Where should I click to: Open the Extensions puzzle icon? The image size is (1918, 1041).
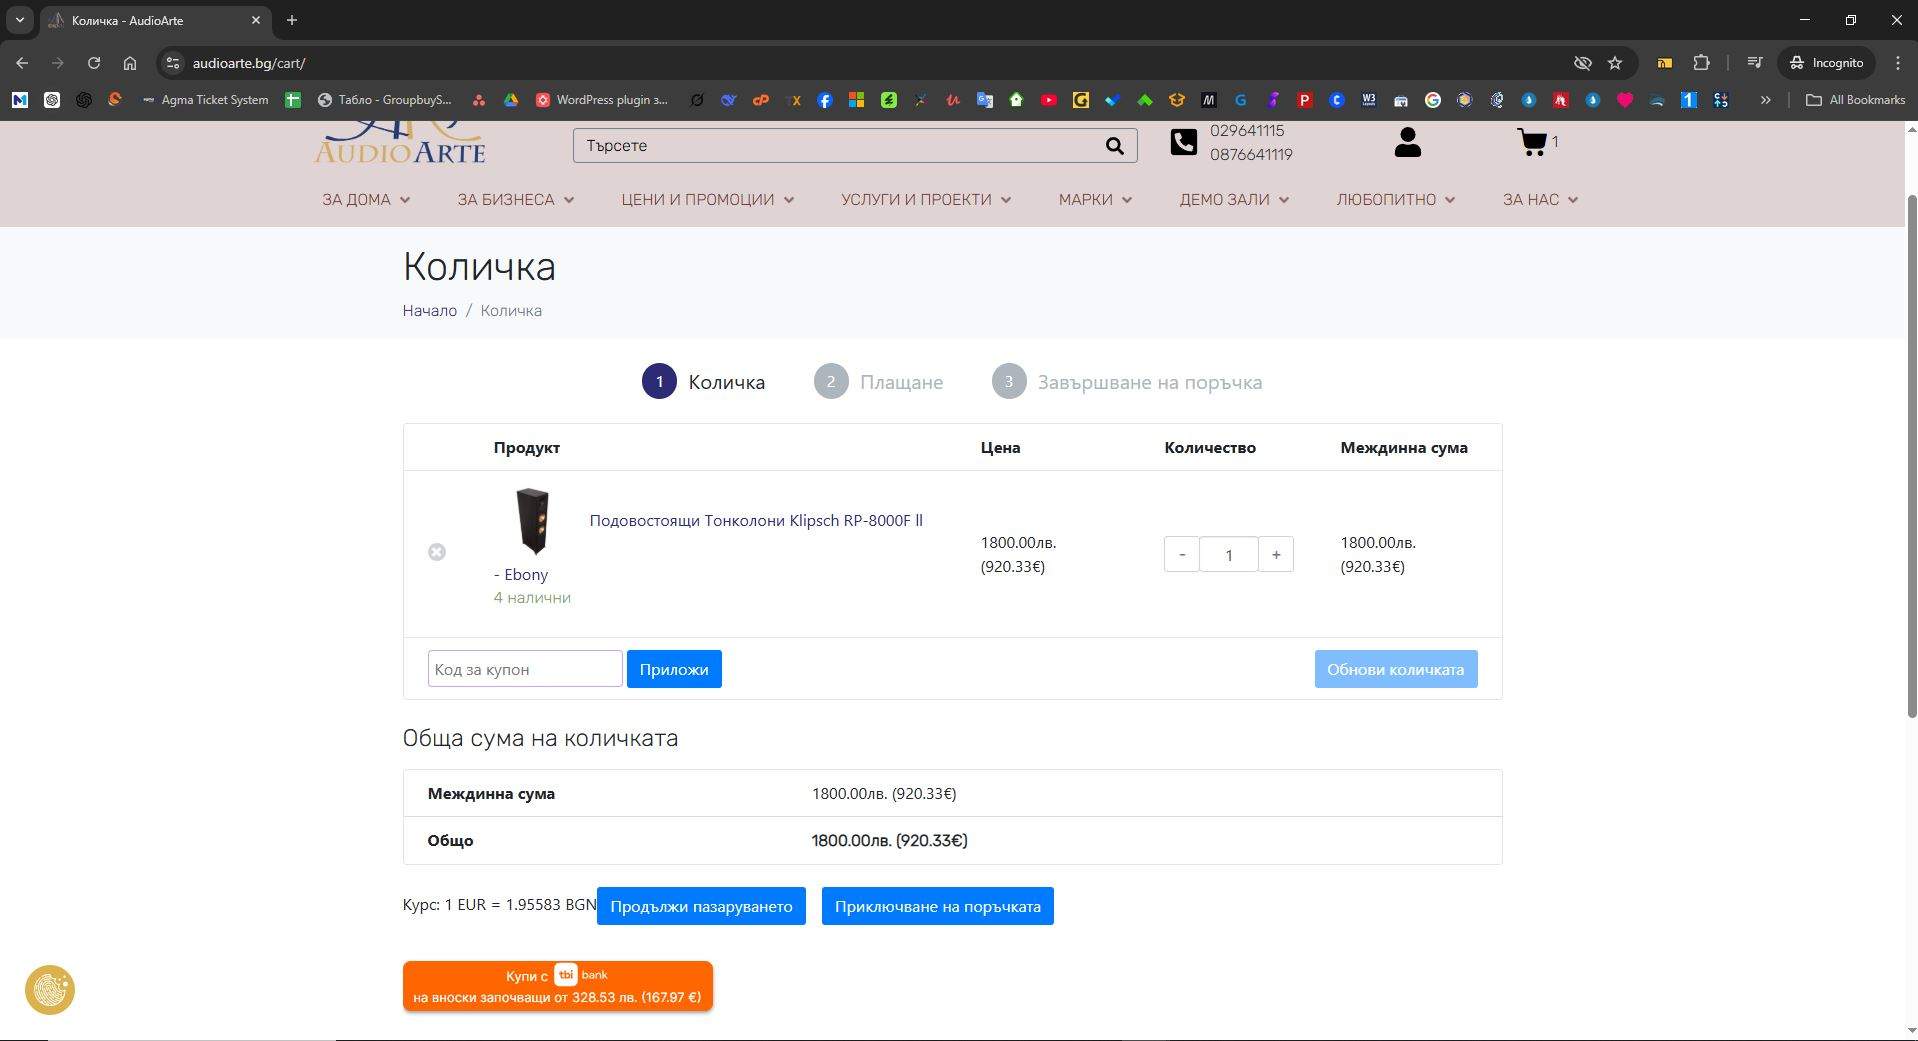click(x=1700, y=63)
